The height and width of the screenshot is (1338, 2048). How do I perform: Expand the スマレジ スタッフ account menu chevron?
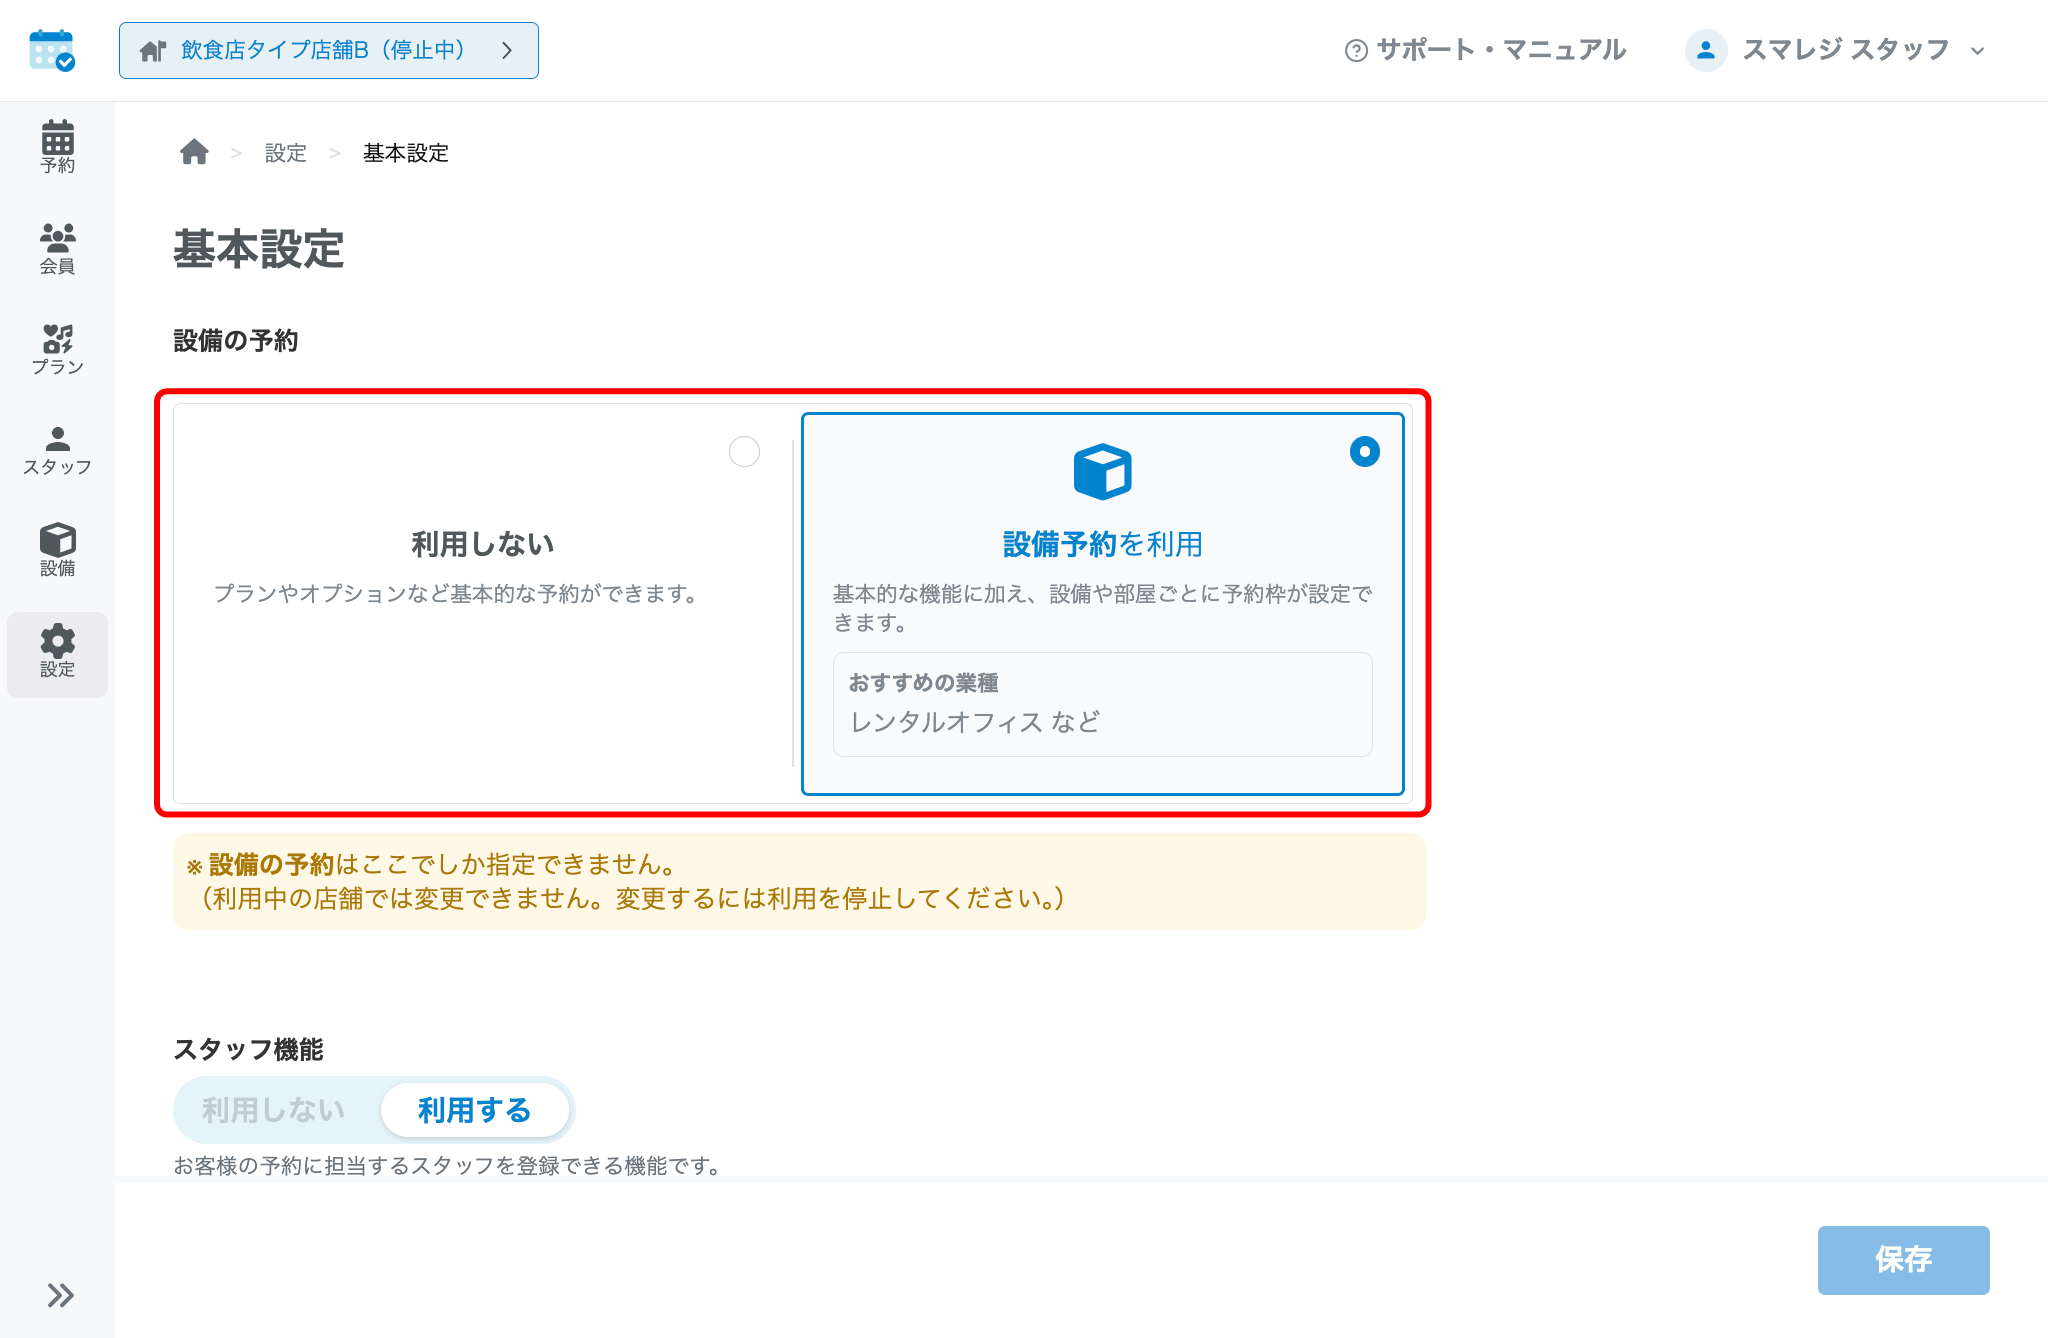click(1977, 51)
